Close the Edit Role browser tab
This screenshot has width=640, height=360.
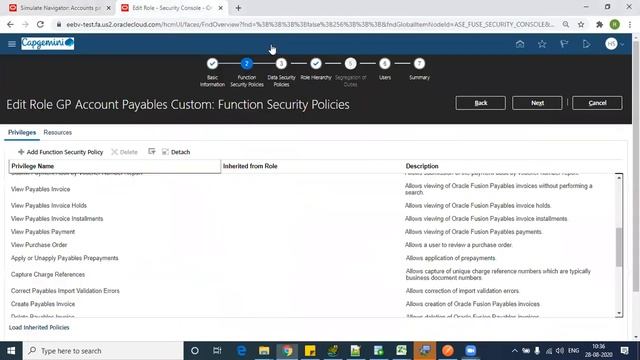(x=220, y=8)
